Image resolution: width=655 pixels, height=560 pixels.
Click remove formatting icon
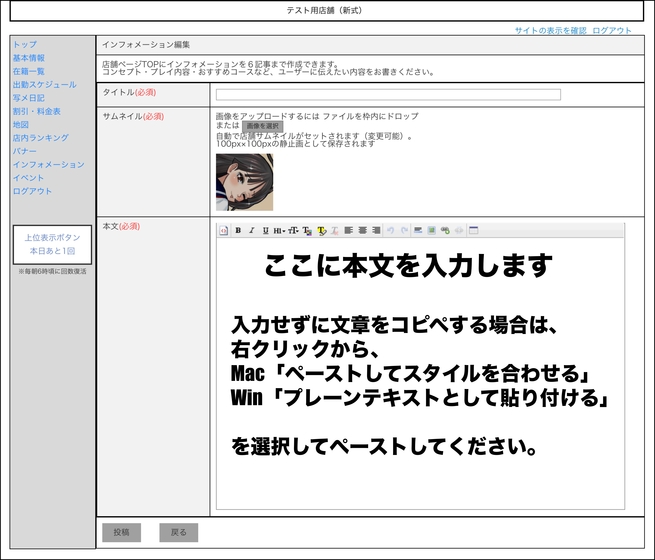click(335, 231)
